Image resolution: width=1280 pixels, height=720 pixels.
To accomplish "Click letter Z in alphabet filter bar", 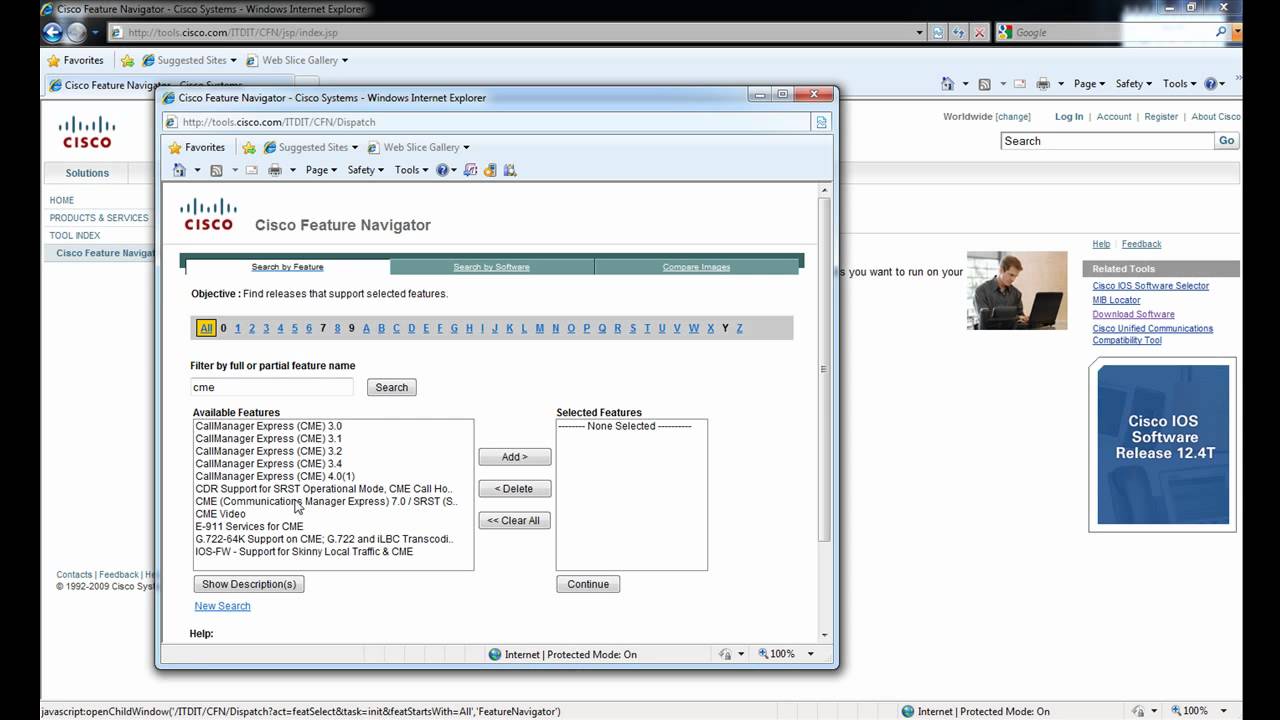I will [739, 328].
